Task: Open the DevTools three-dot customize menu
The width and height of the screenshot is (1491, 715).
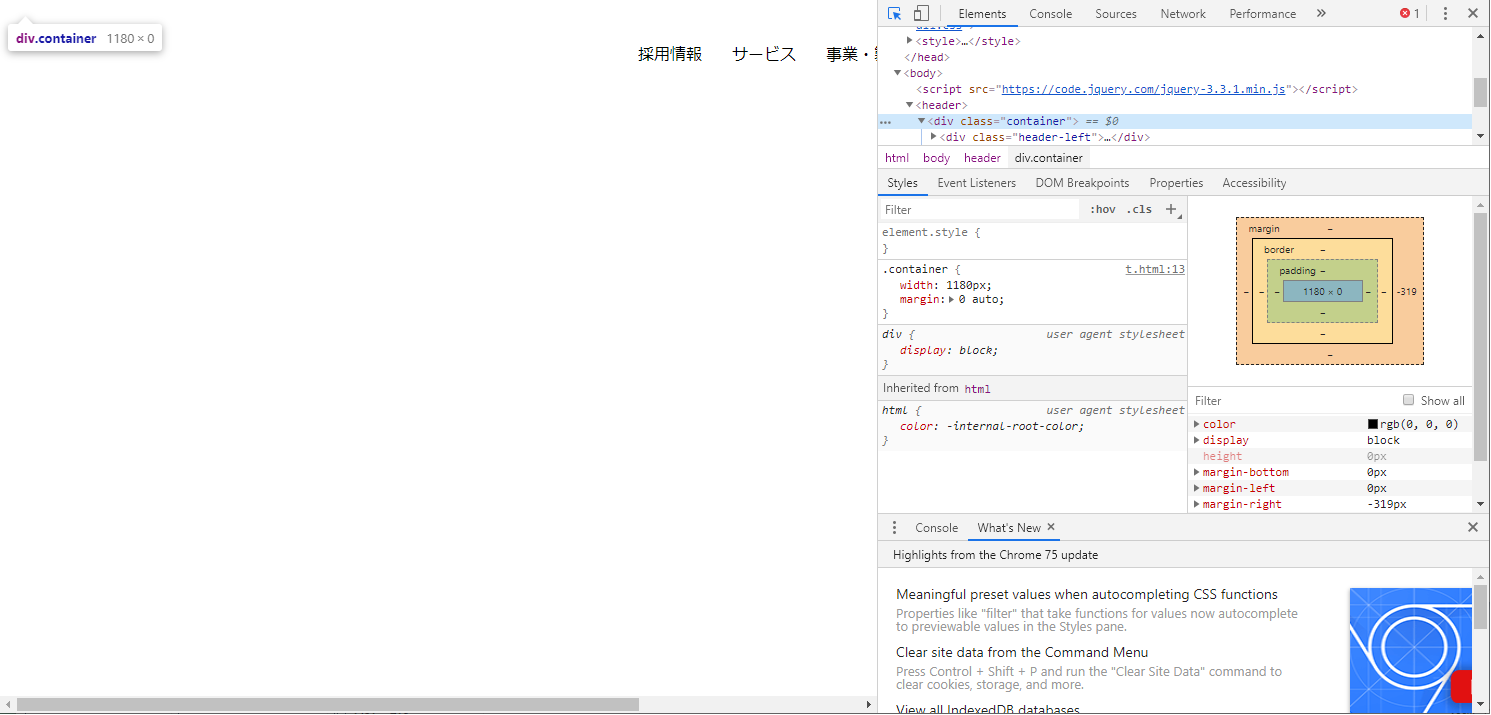Action: click(1445, 14)
